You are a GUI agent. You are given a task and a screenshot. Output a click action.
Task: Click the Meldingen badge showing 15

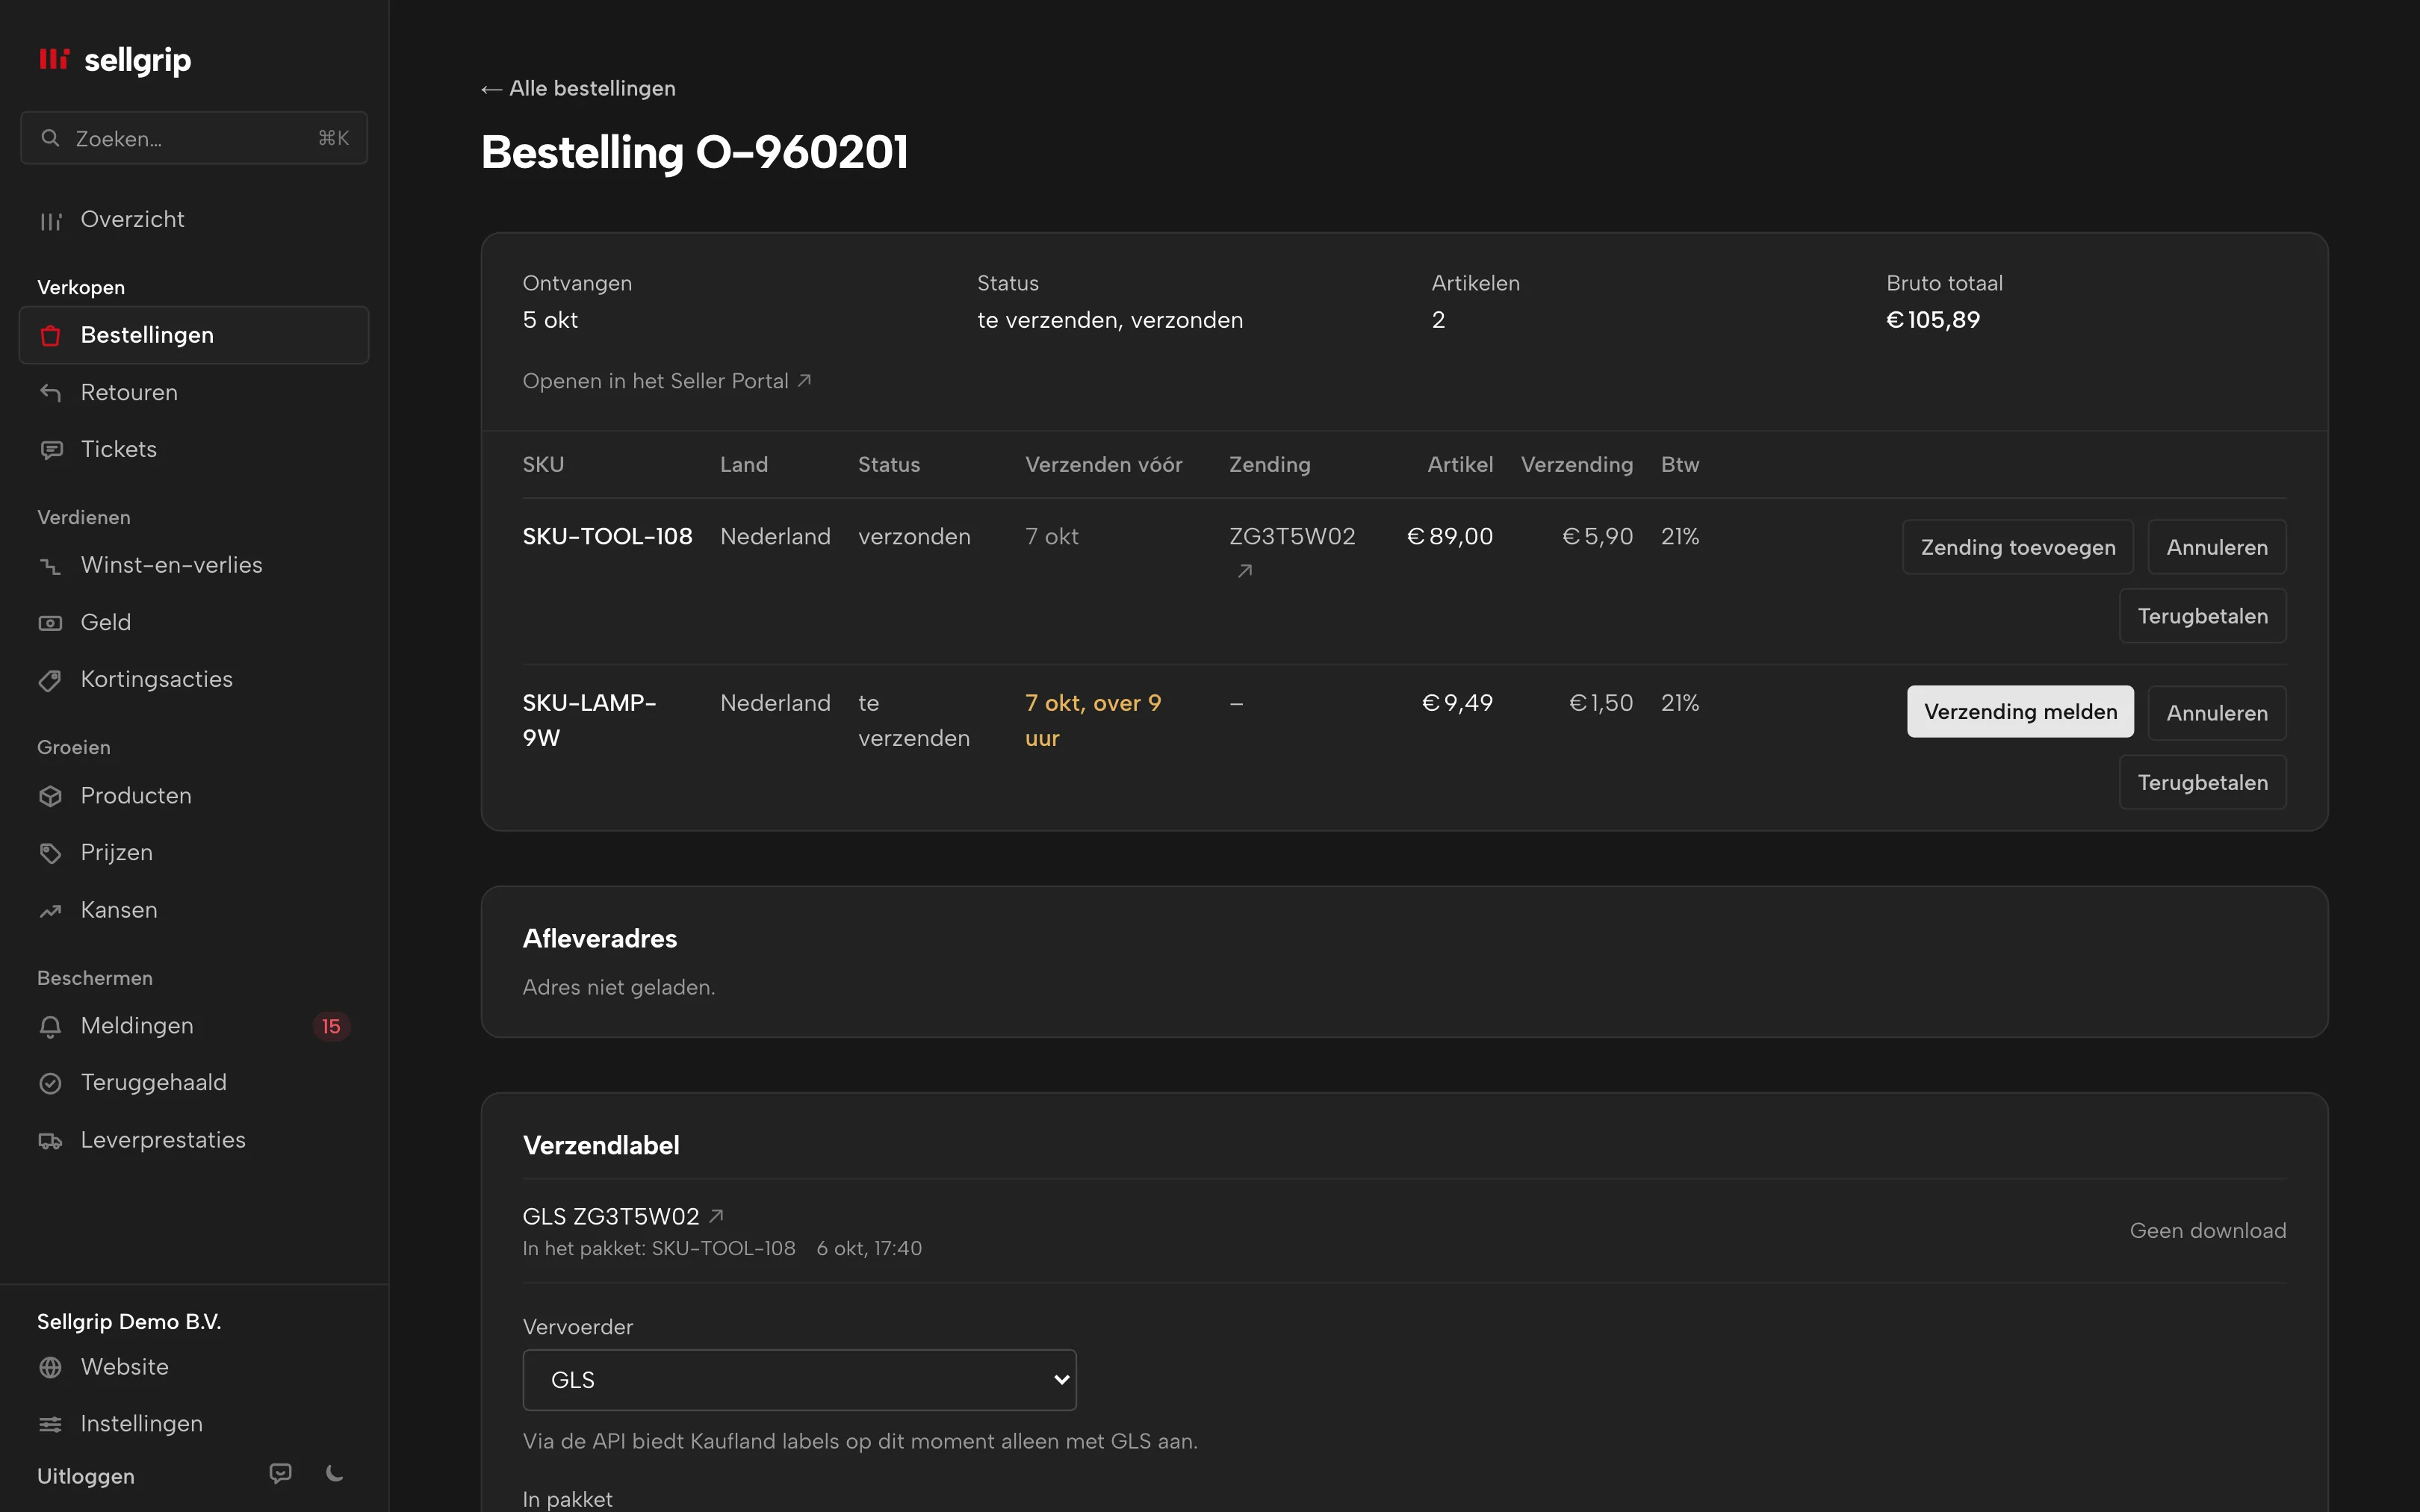pos(331,1027)
